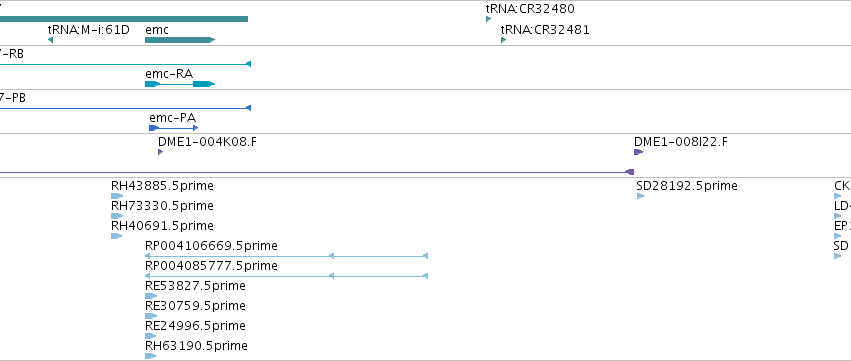This screenshot has width=851, height=361.
Task: Select the tRNA:M-i:61D gene arrow
Action: point(50,40)
